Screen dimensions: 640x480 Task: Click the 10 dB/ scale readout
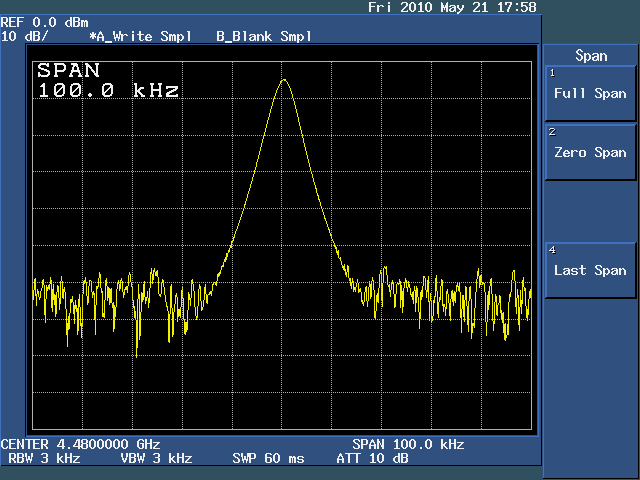point(27,36)
